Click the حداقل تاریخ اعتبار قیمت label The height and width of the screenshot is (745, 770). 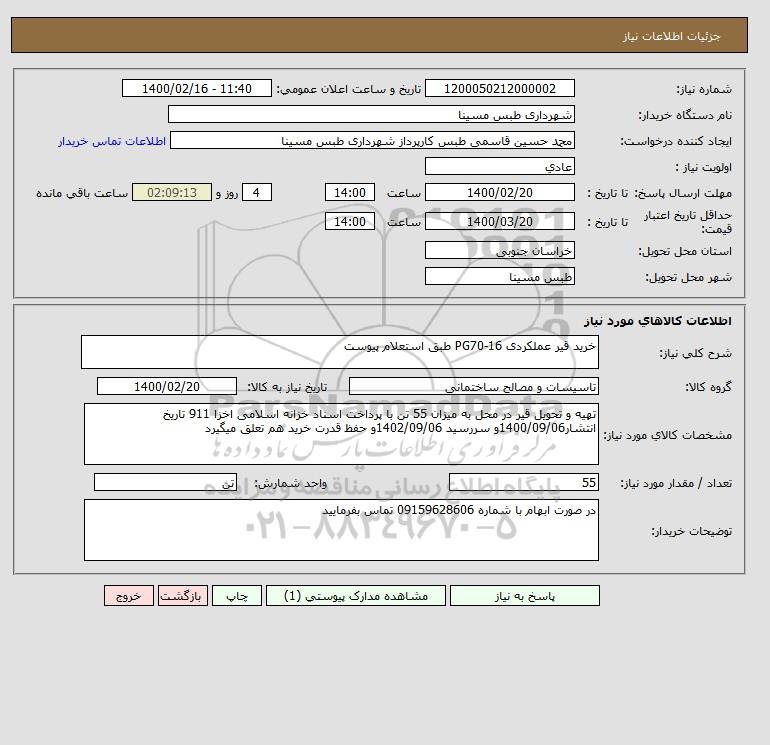[688, 222]
